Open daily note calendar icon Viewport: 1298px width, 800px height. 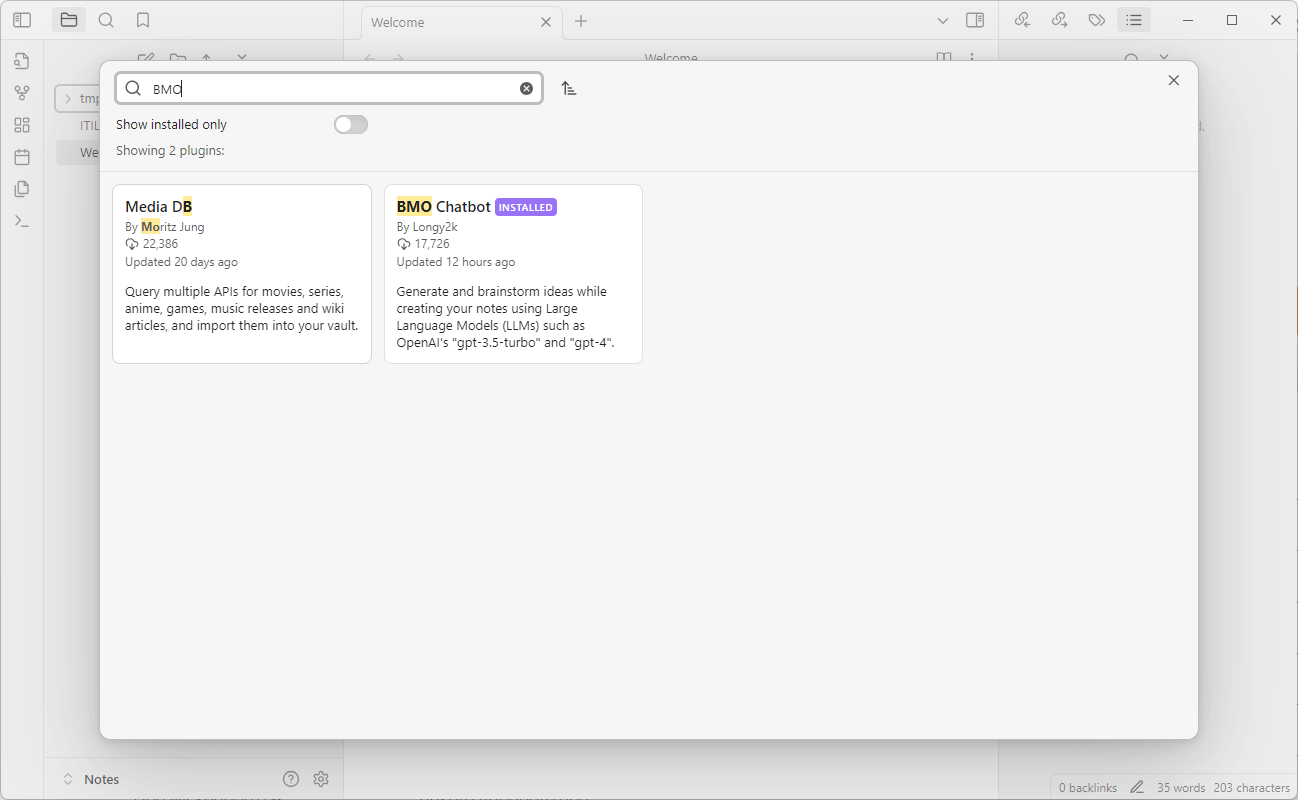[22, 157]
